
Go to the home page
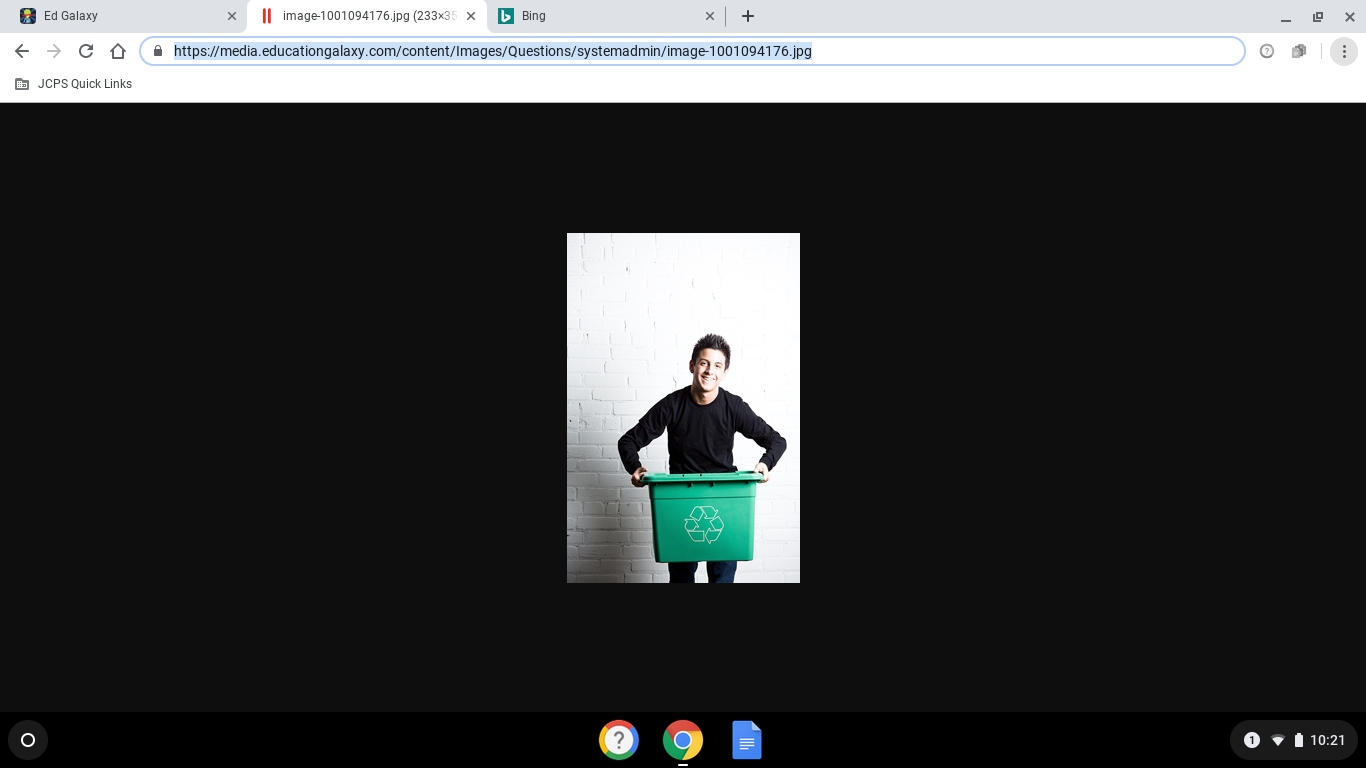[118, 51]
